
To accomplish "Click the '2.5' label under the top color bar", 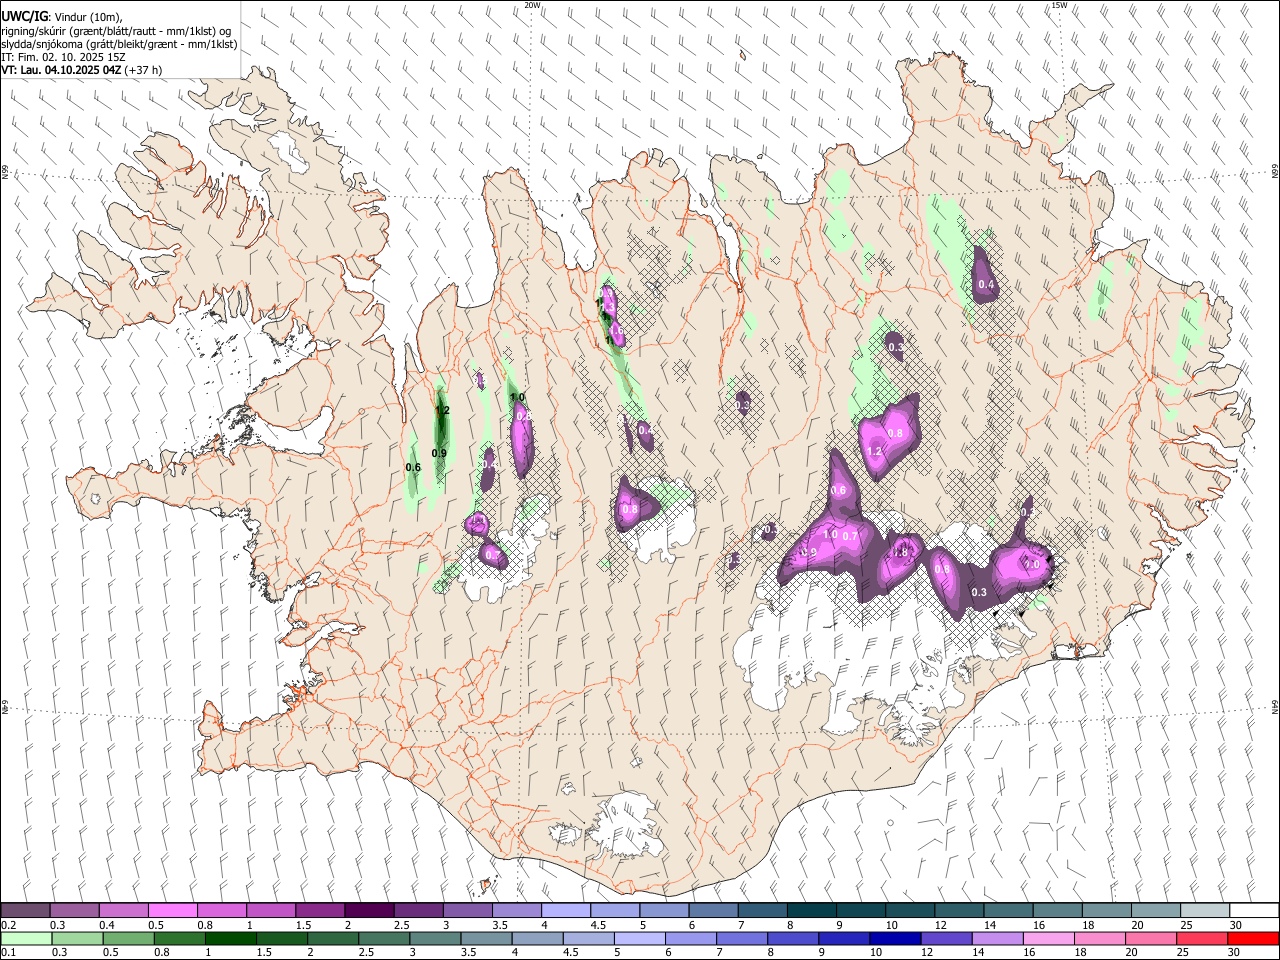I will tap(400, 925).
